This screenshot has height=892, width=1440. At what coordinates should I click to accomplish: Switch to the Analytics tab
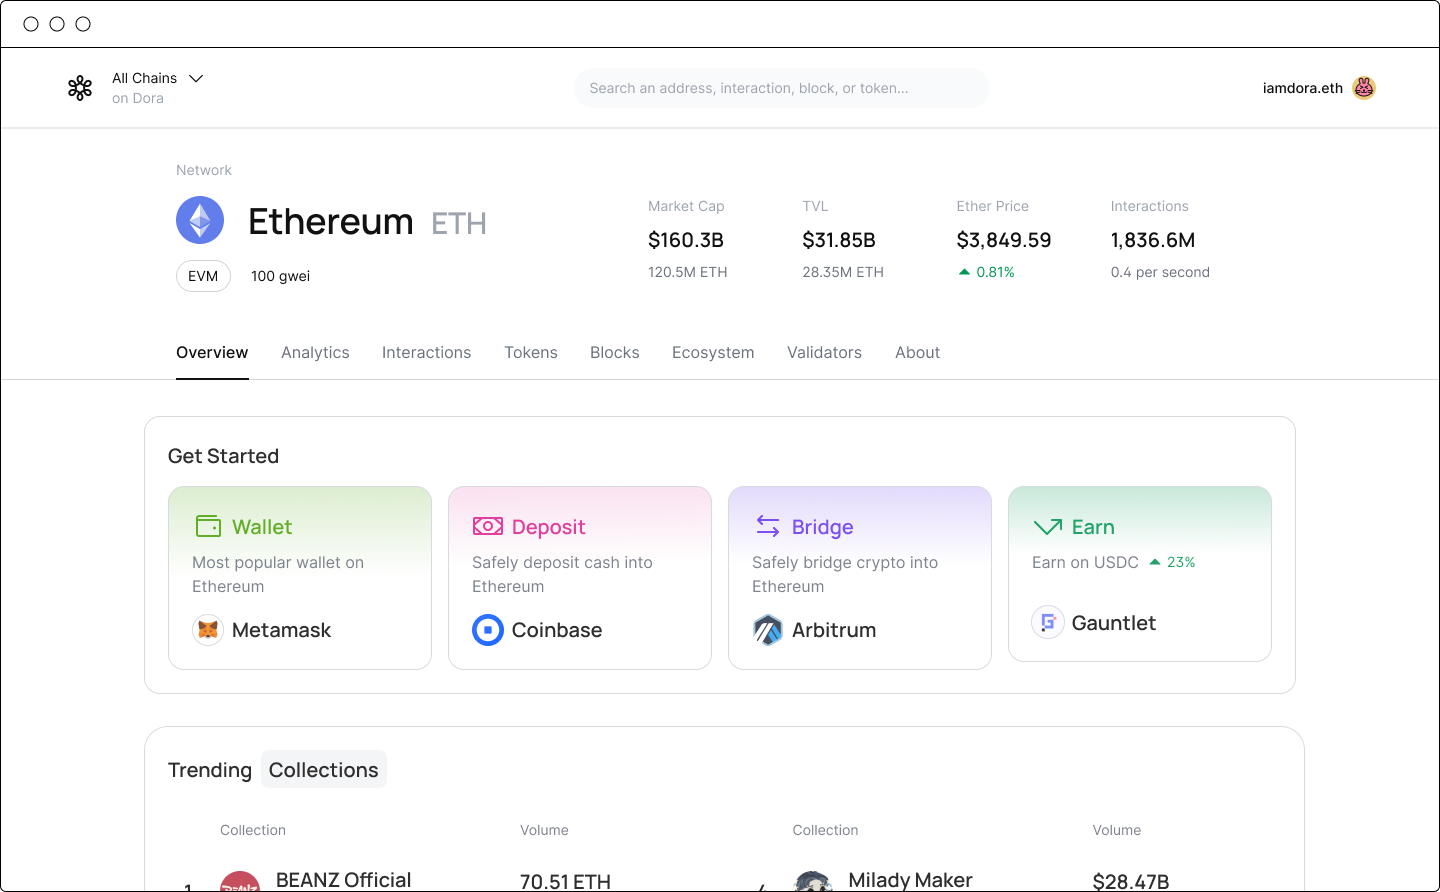pos(315,352)
